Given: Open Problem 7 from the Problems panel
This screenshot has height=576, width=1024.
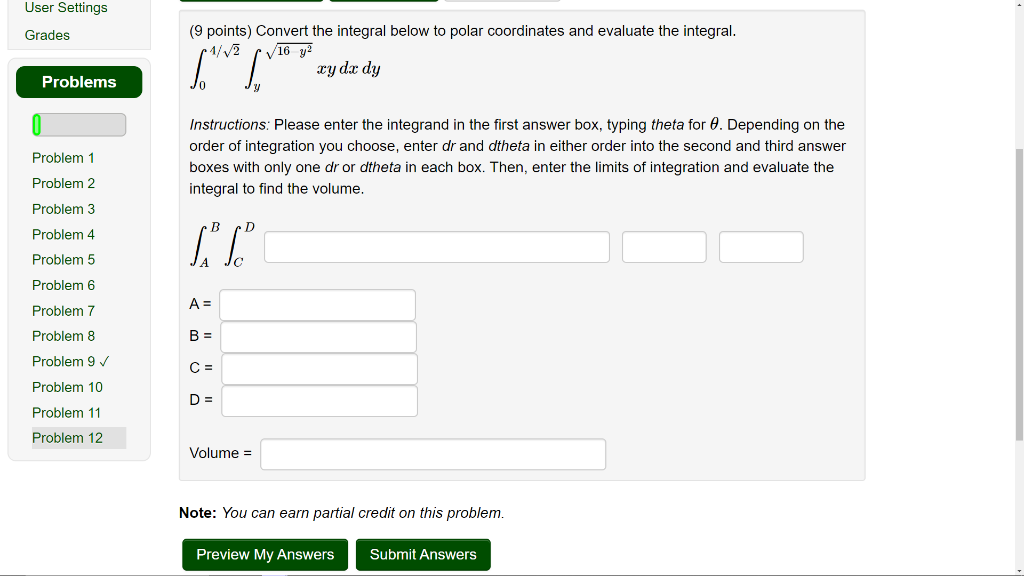Looking at the screenshot, I should click(x=63, y=311).
